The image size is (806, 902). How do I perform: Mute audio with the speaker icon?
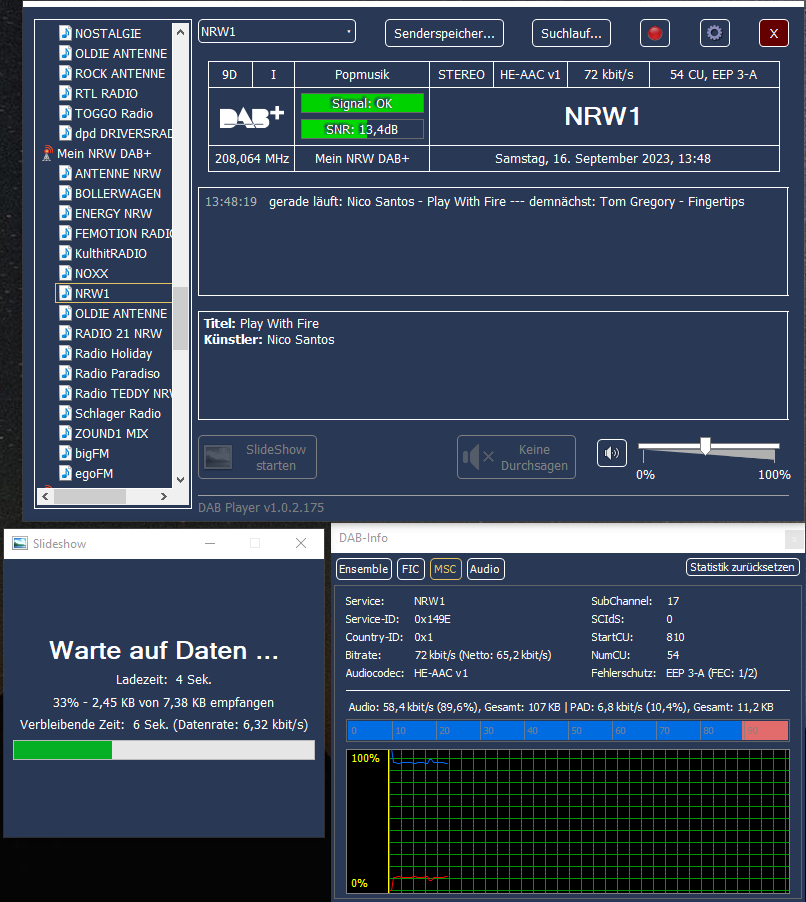[x=612, y=454]
